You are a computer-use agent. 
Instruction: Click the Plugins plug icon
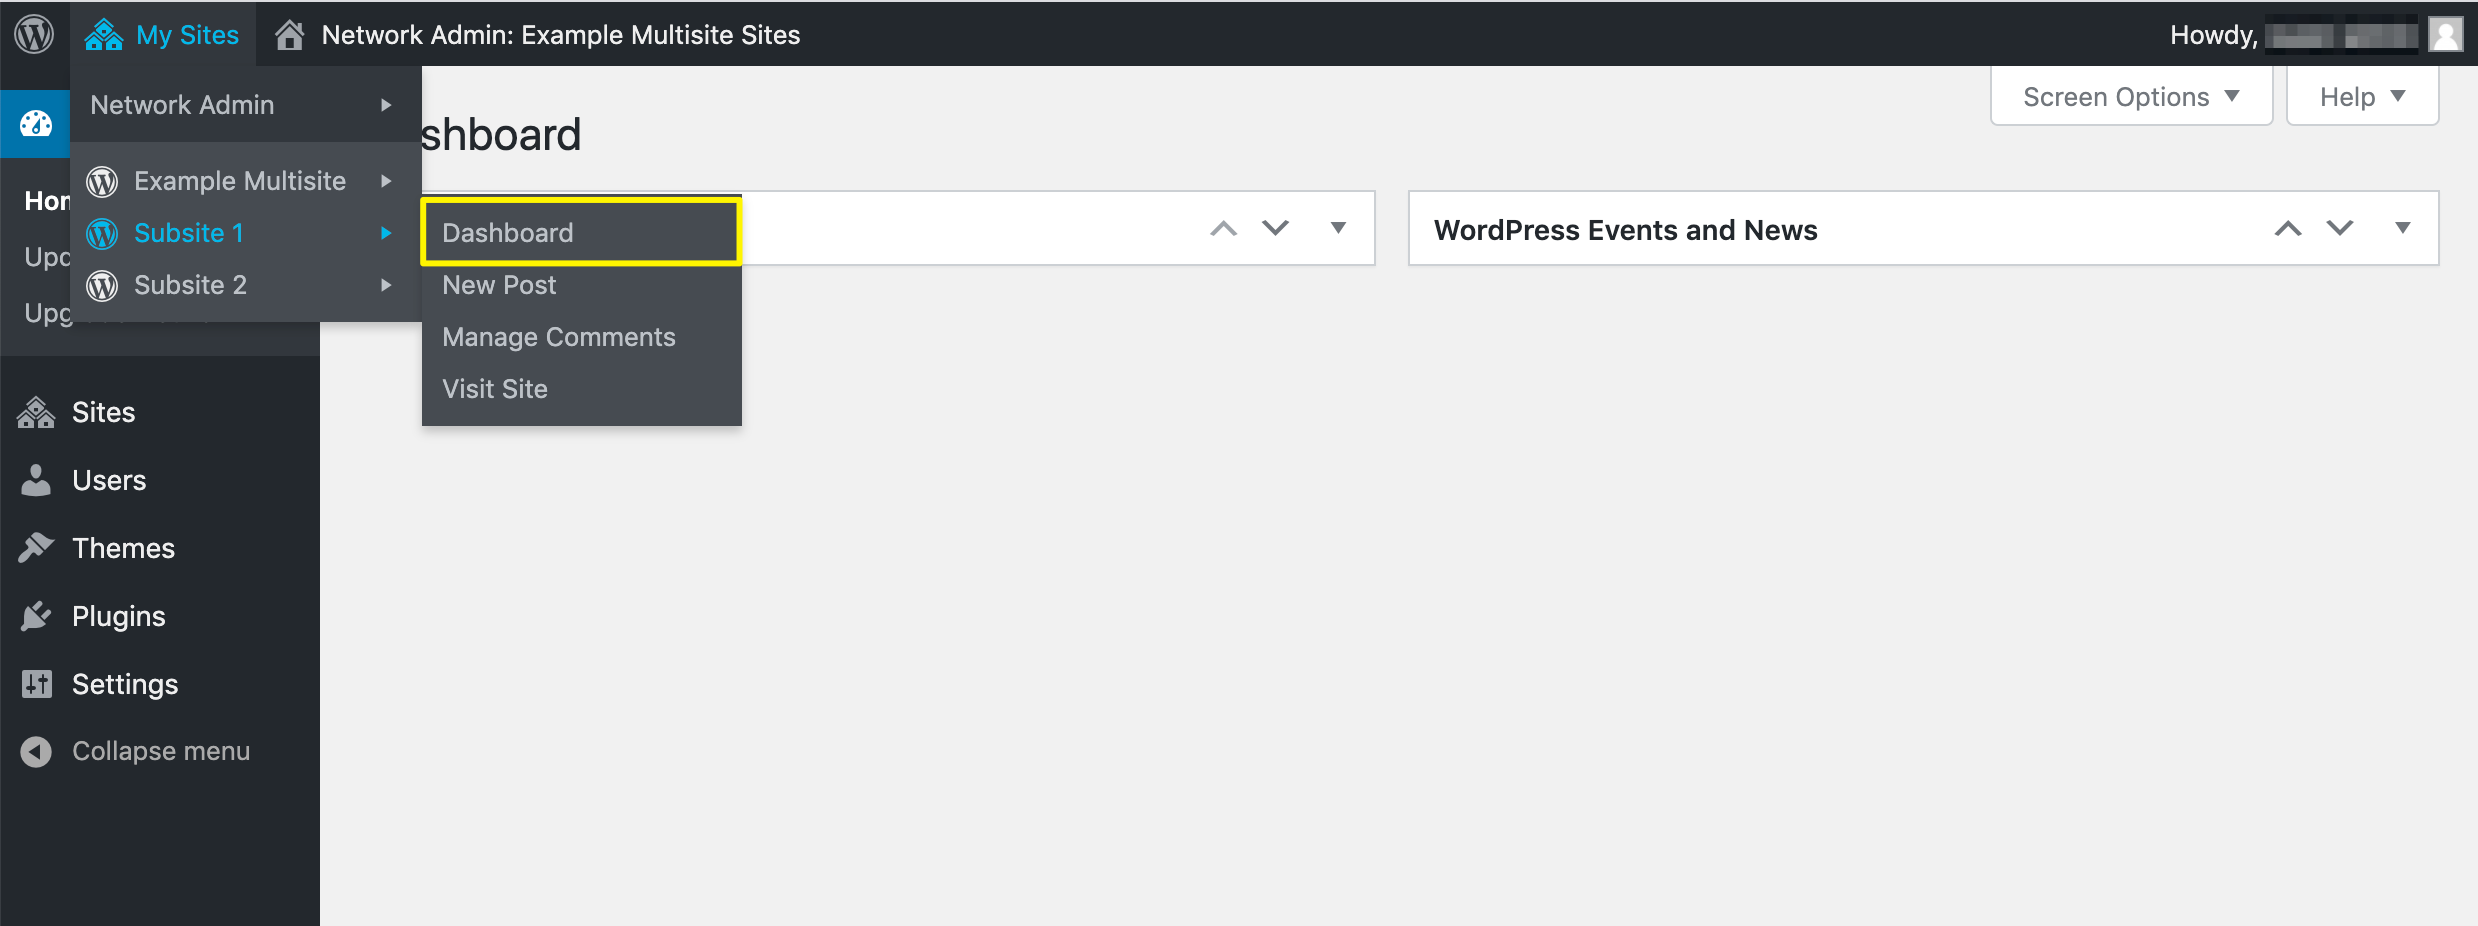pyautogui.click(x=36, y=616)
